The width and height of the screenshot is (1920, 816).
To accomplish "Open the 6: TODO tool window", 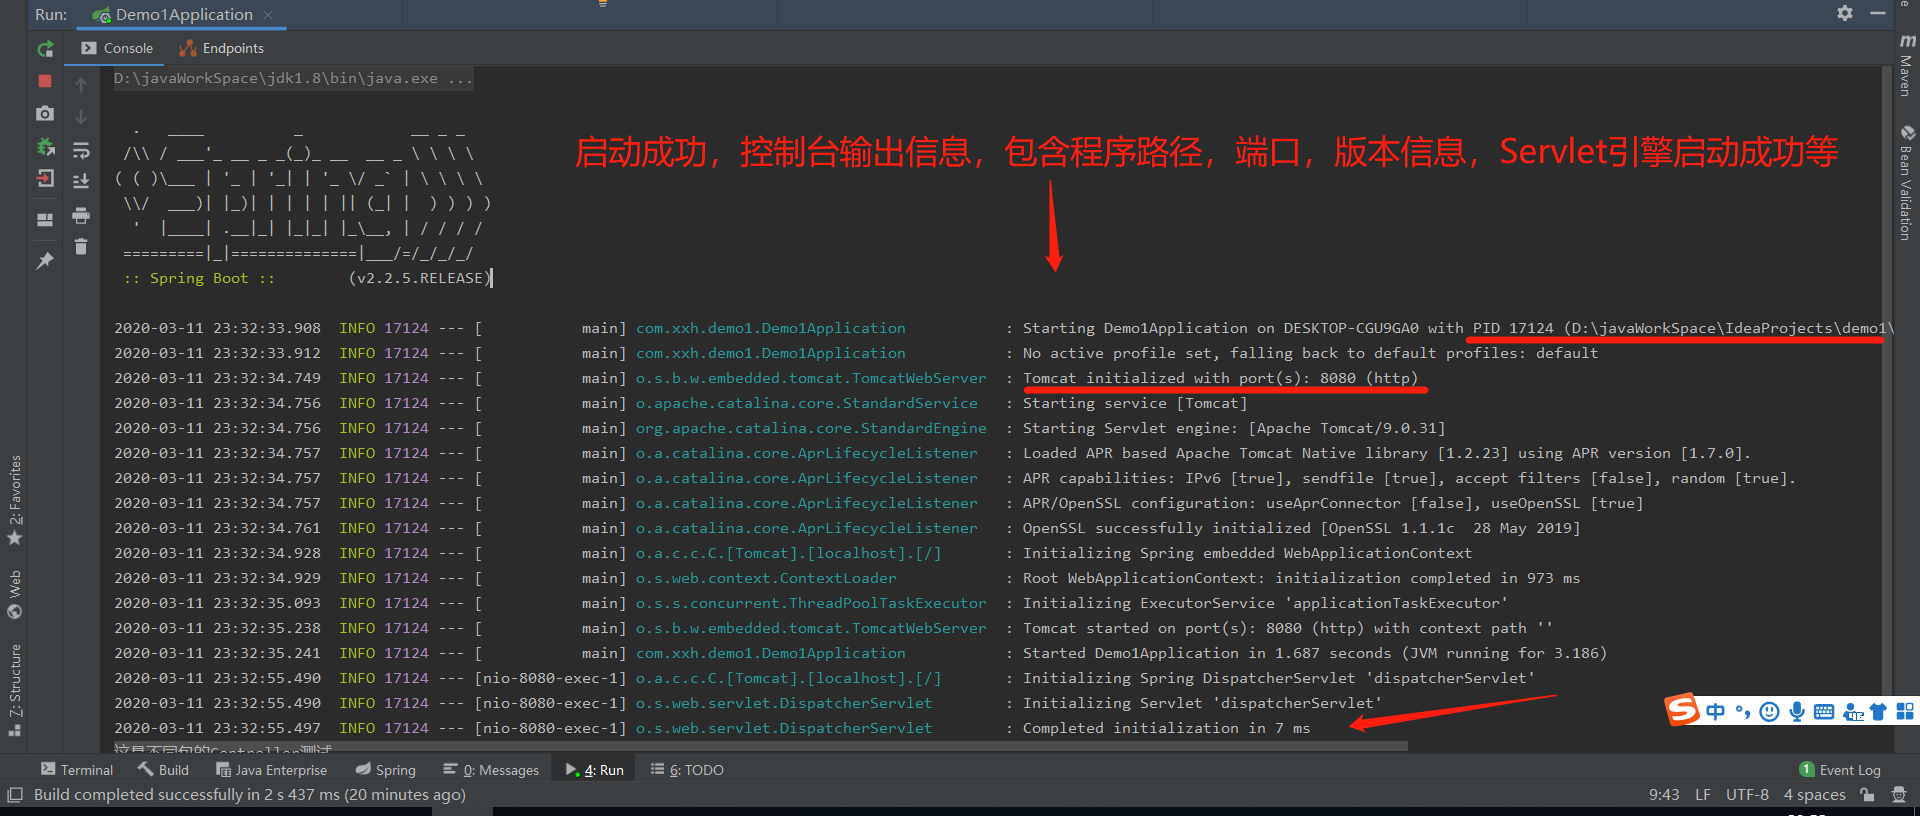I will pyautogui.click(x=687, y=770).
